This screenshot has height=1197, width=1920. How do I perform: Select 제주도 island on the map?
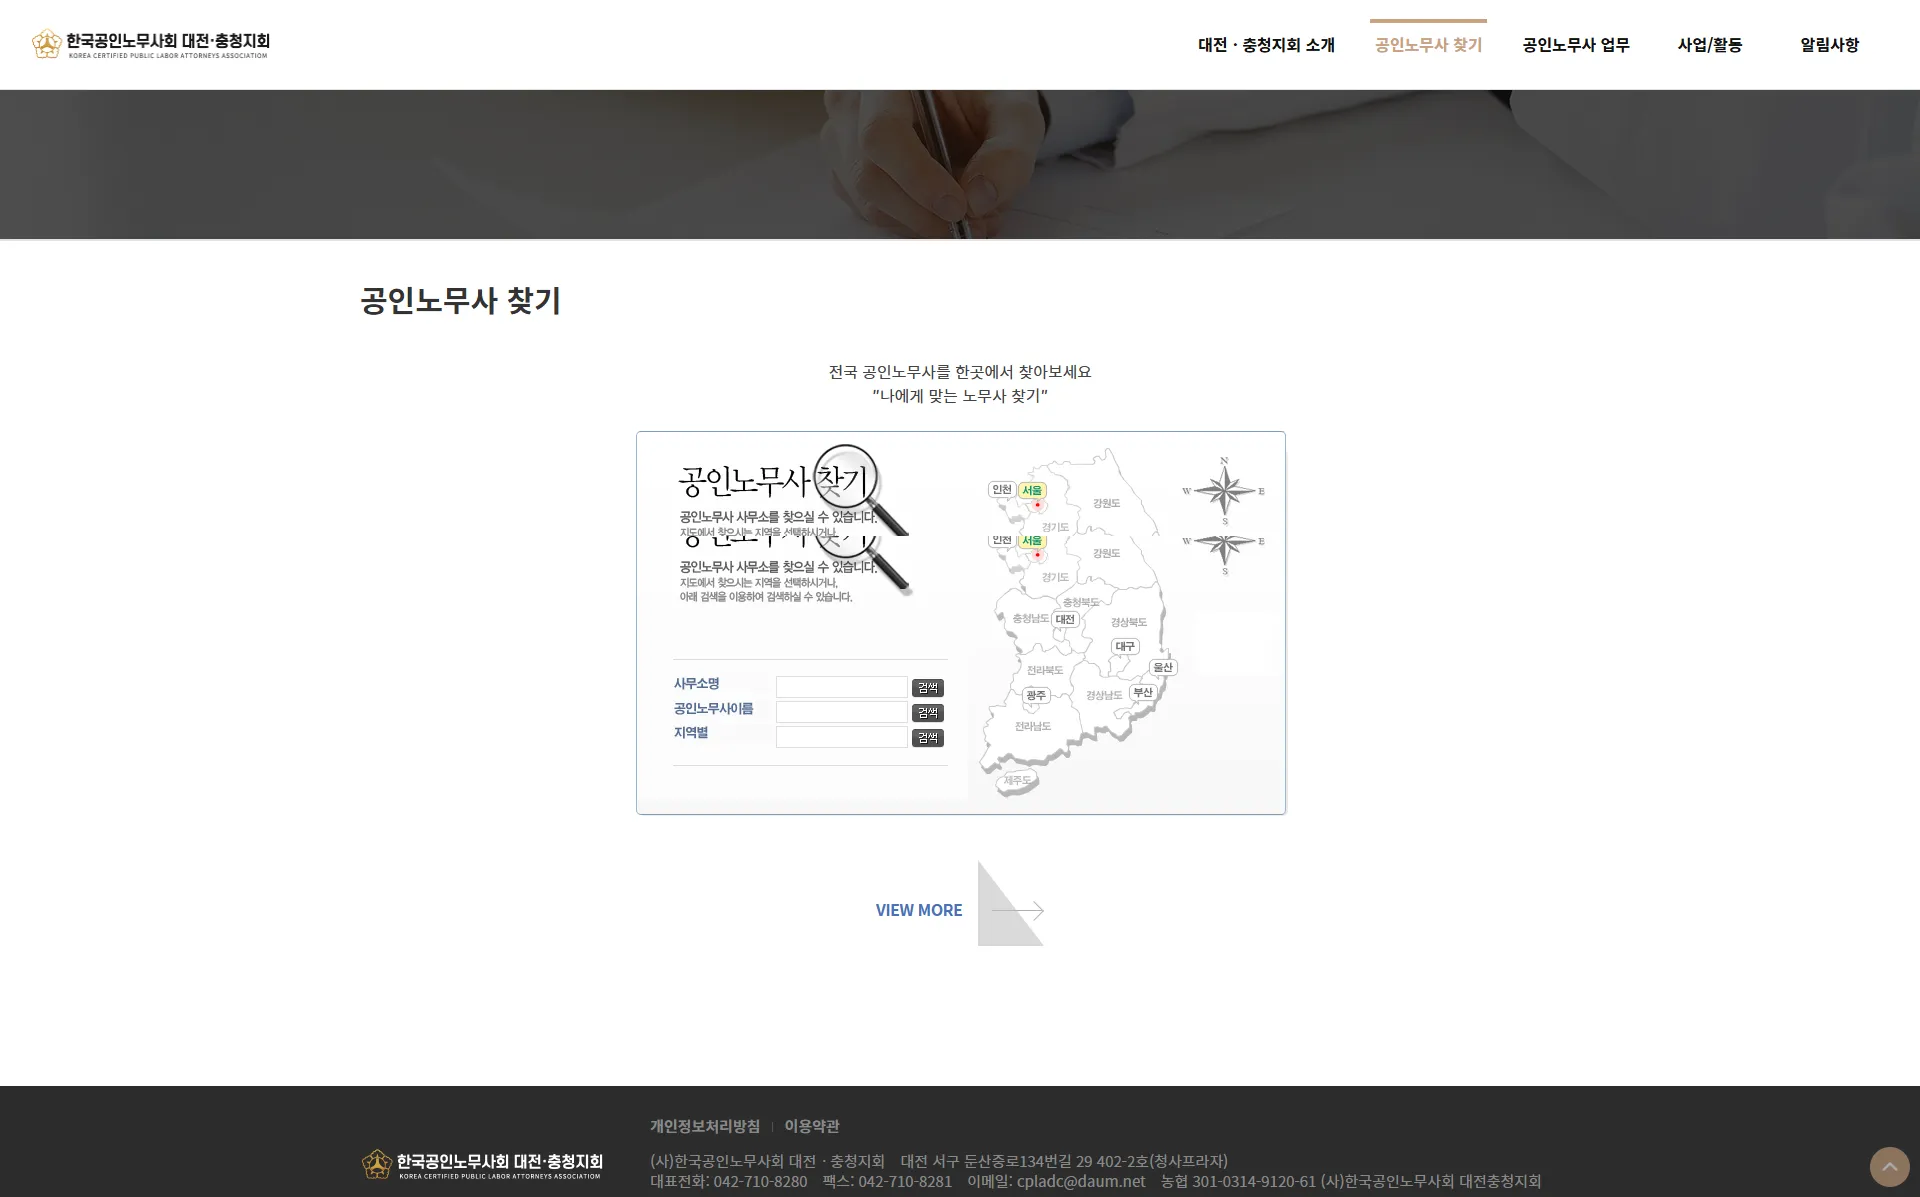pos(1018,781)
